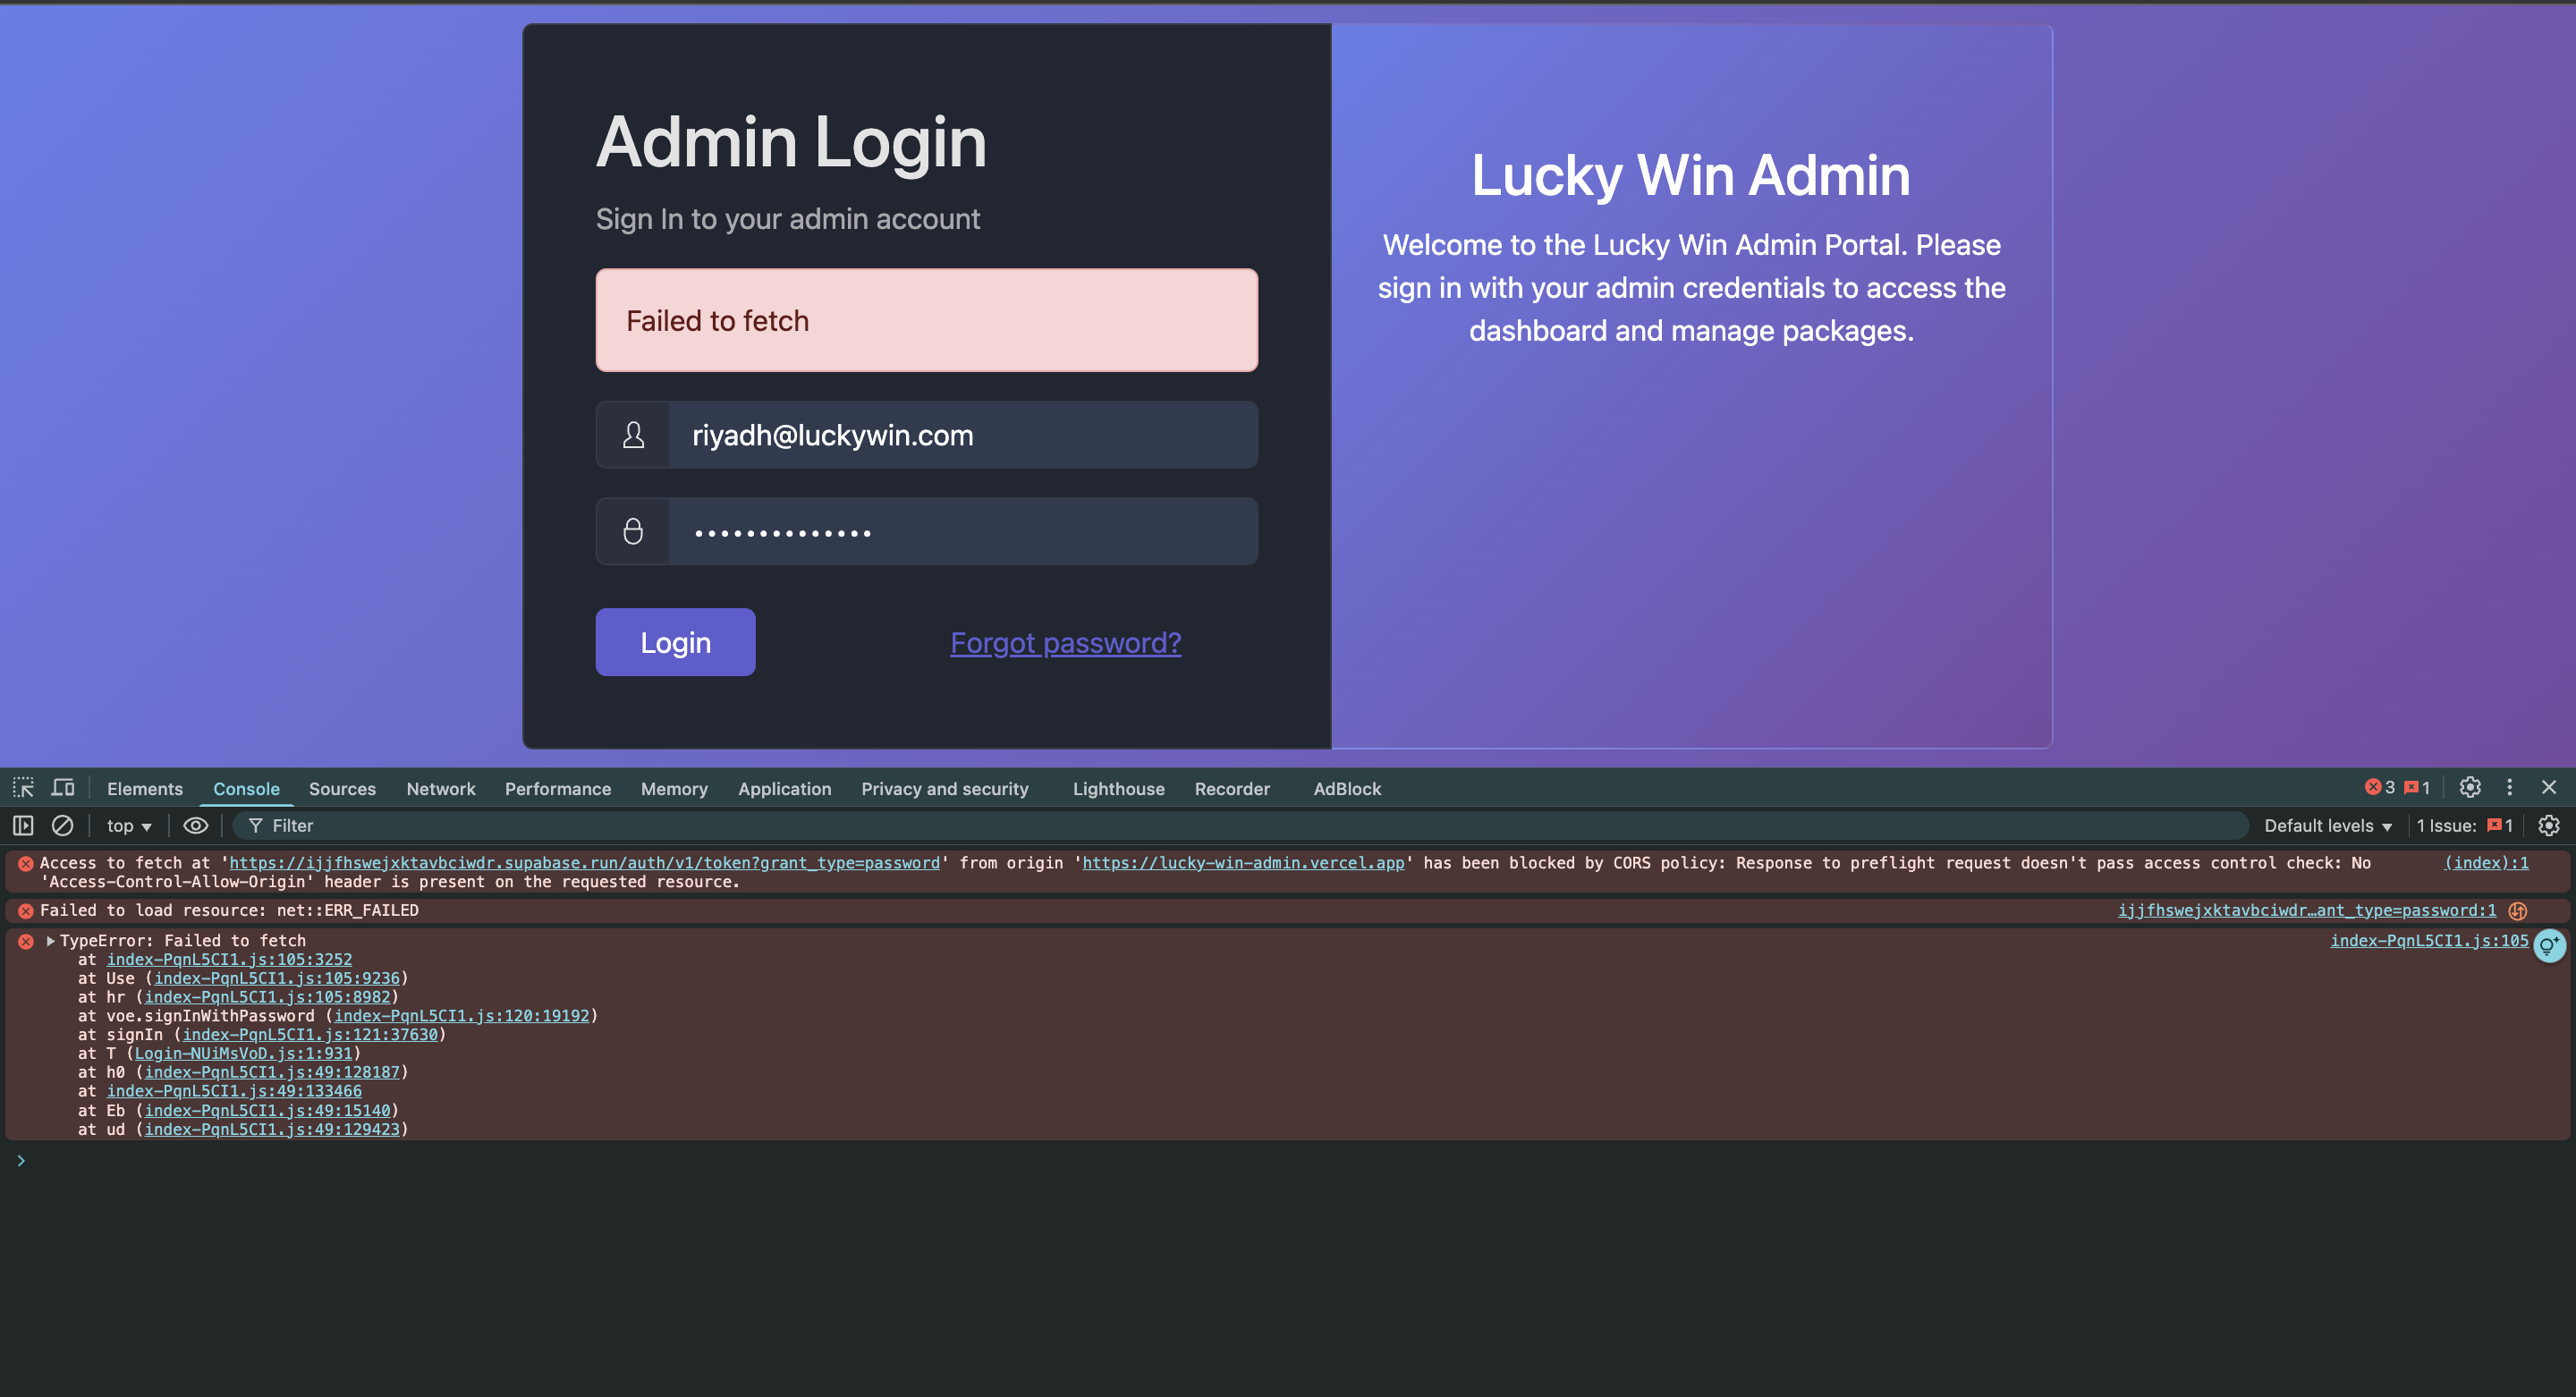Open DevTools settings gear icon
2576x1397 pixels.
[2470, 788]
